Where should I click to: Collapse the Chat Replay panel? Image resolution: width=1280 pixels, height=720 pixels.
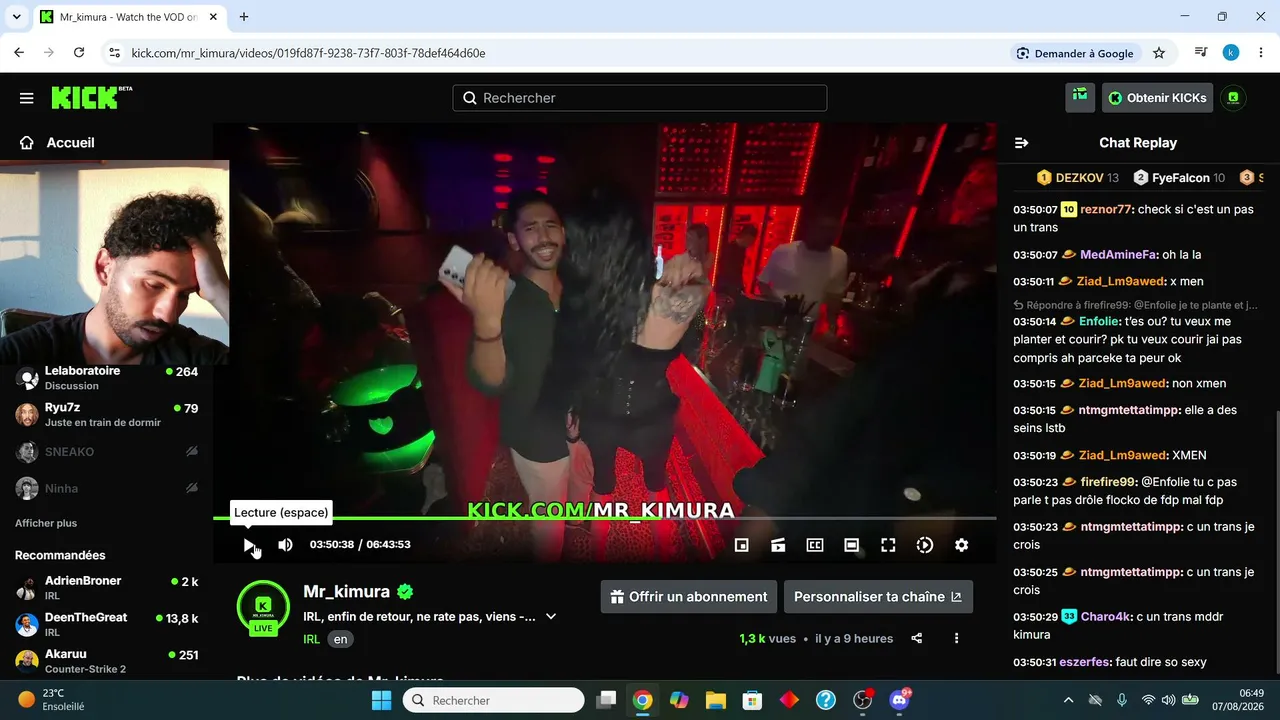click(x=1021, y=143)
